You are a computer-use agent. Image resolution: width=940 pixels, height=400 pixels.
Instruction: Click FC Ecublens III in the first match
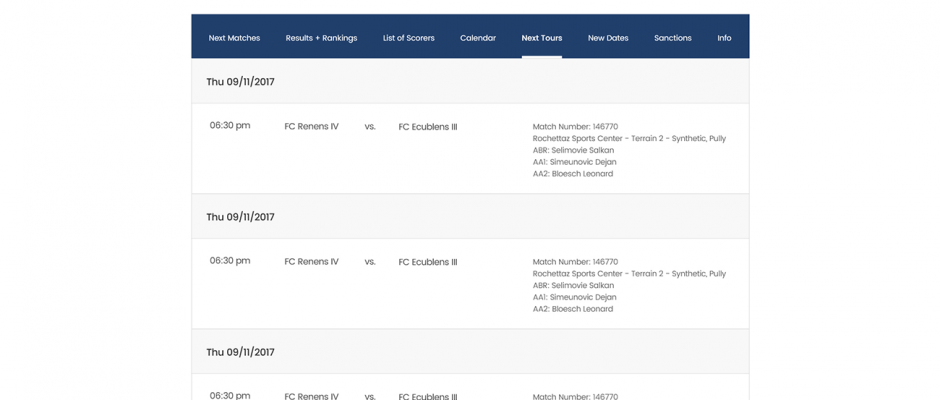point(427,127)
